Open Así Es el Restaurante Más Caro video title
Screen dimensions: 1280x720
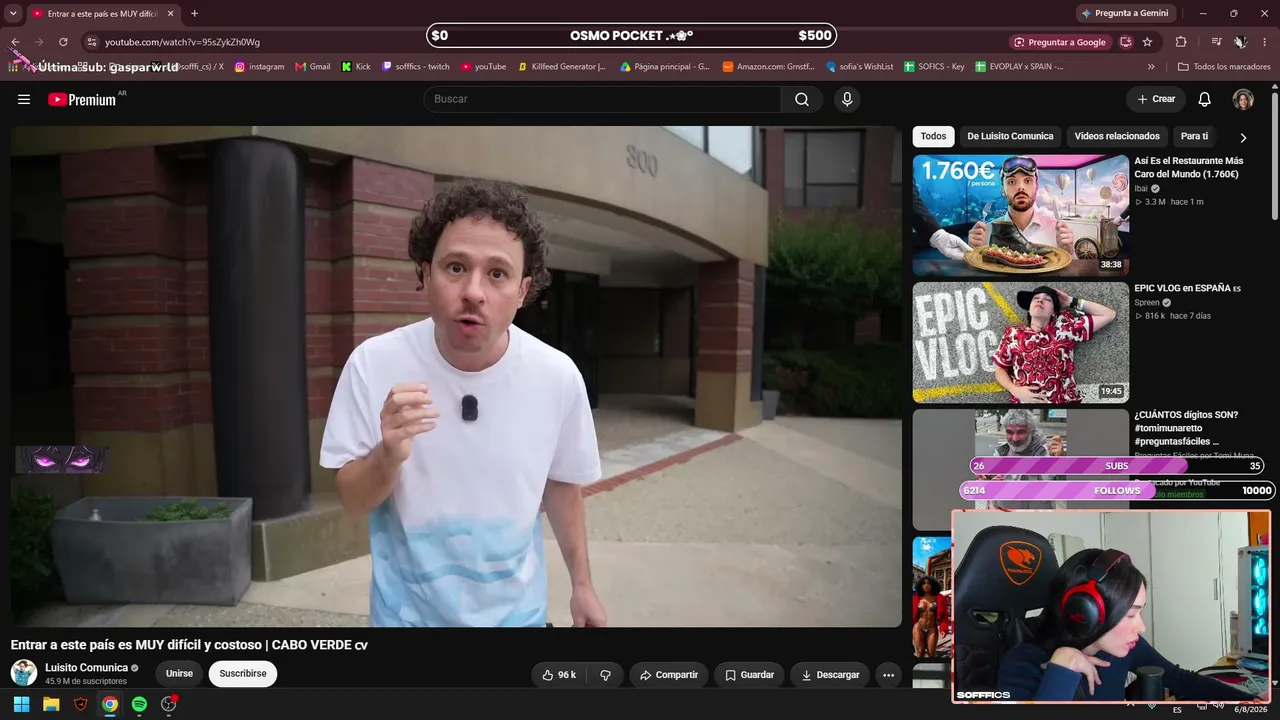coord(1189,167)
